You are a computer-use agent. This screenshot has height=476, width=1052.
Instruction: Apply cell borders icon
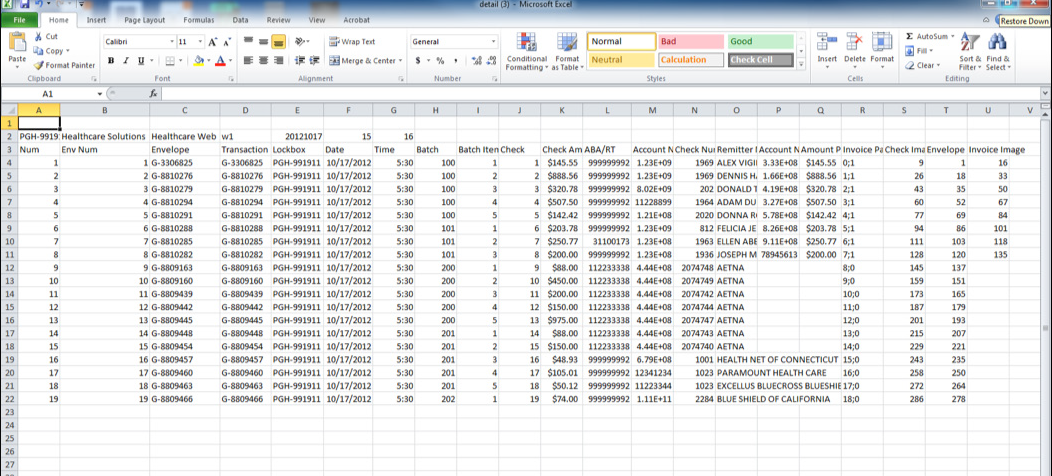pyautogui.click(x=170, y=60)
